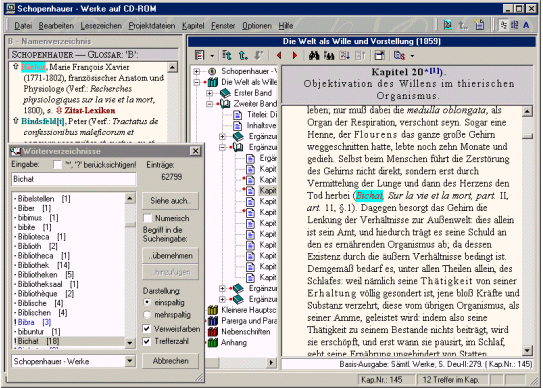Collapse the Zweiter Band tree node
Image resolution: width=543 pixels, height=388 pixels.
[209, 104]
